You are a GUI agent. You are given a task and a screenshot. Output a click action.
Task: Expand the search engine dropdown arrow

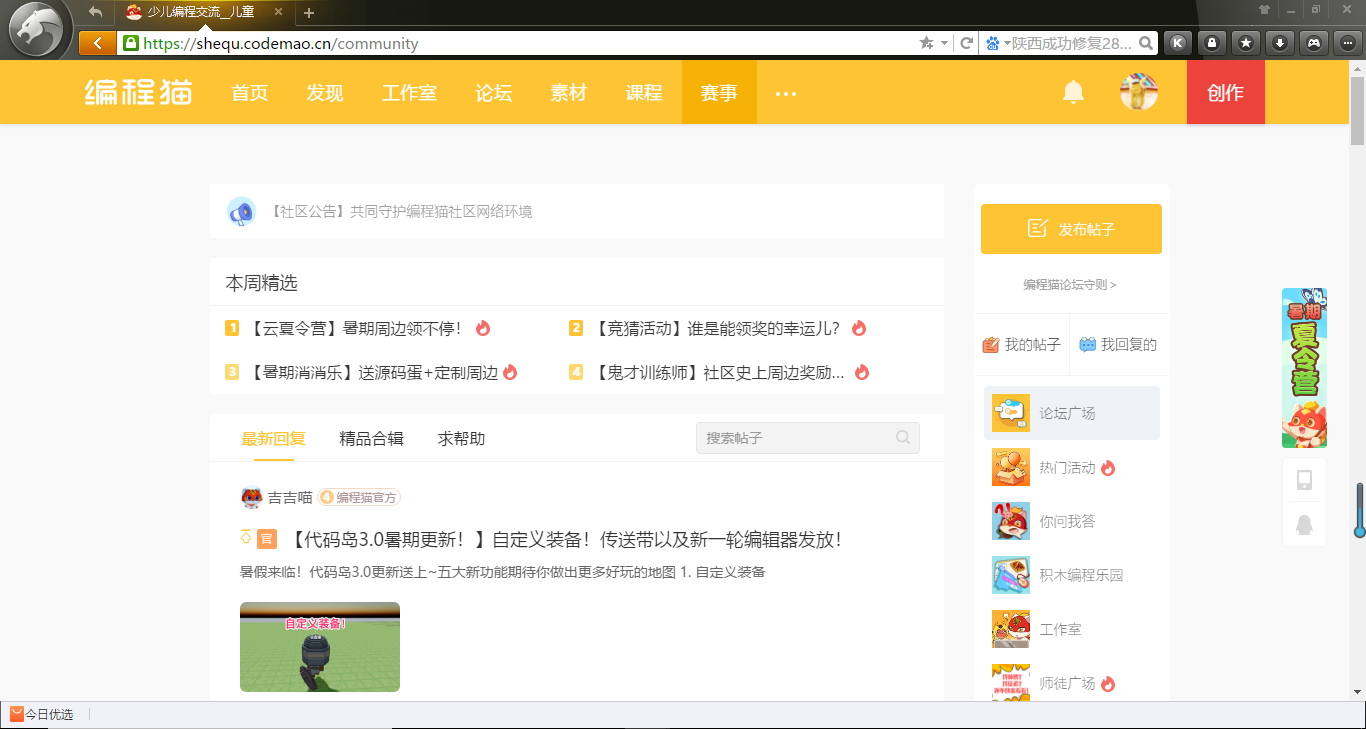[1007, 43]
